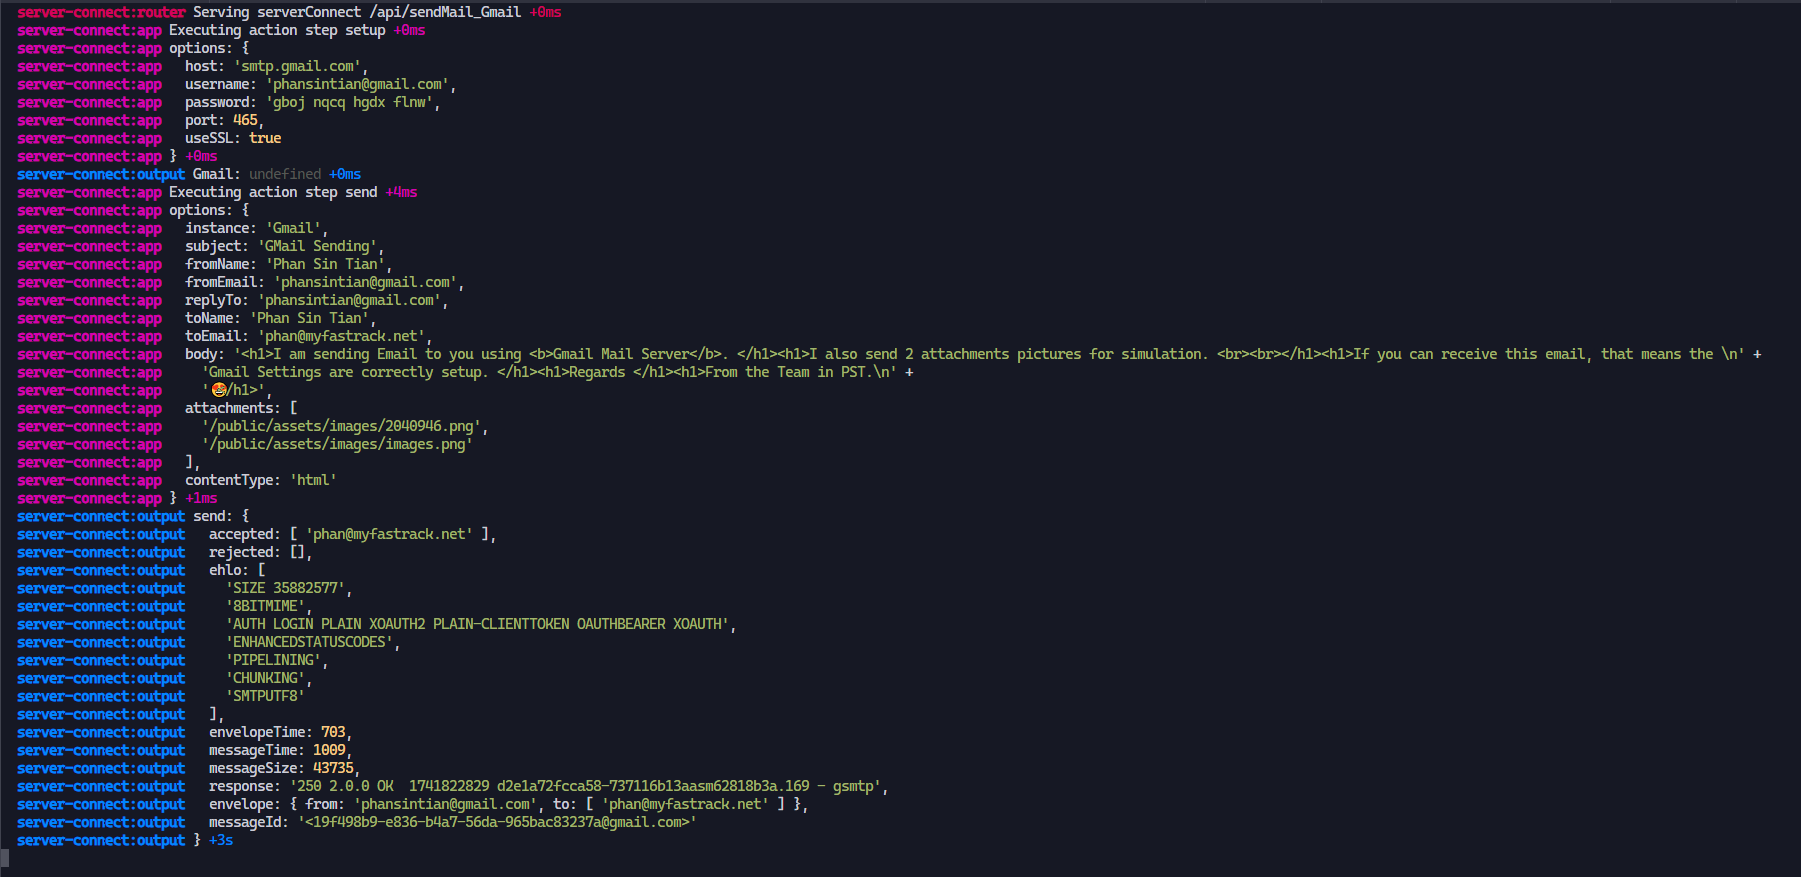Click the envelope 'from' address
1801x877 pixels.
[446, 804]
